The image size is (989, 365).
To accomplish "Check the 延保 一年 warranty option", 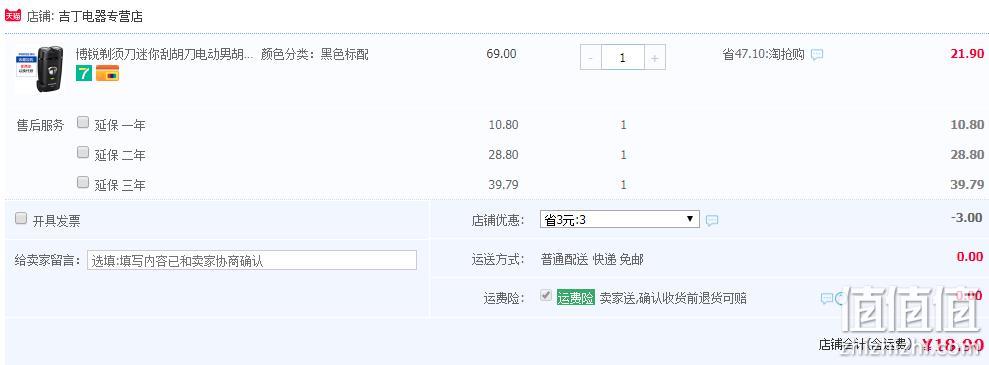I will (x=83, y=123).
